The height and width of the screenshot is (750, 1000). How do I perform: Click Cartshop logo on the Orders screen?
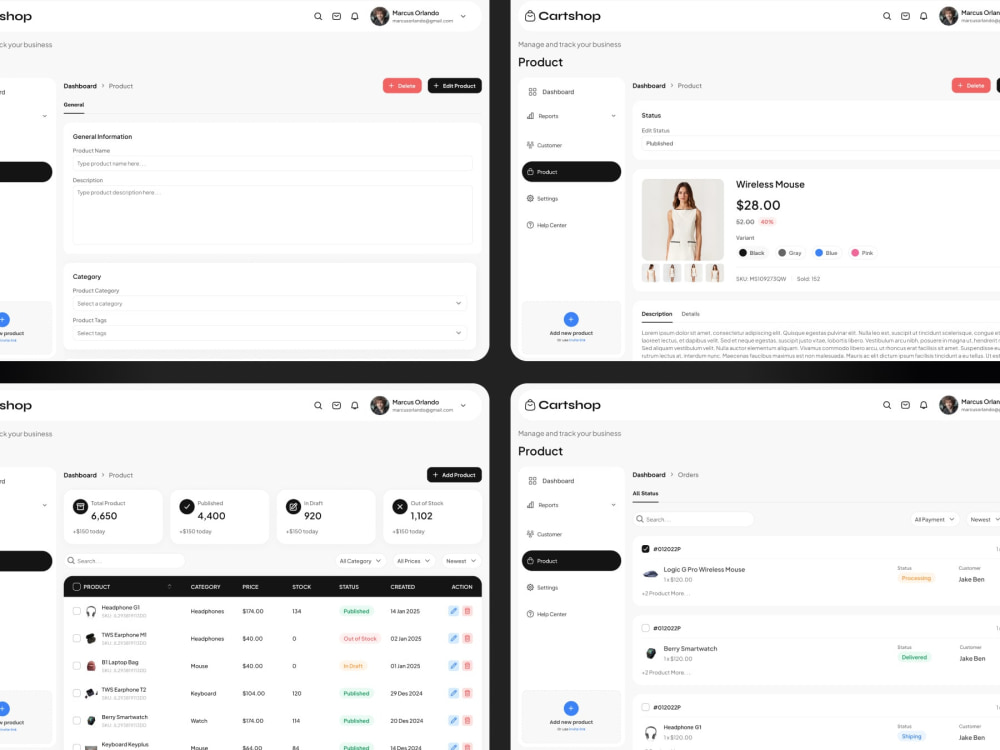point(562,405)
